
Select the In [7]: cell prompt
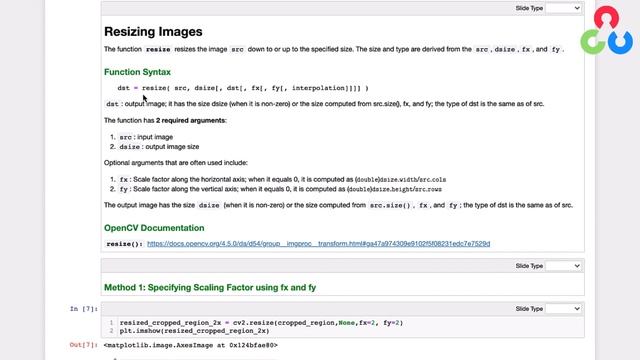(84, 309)
